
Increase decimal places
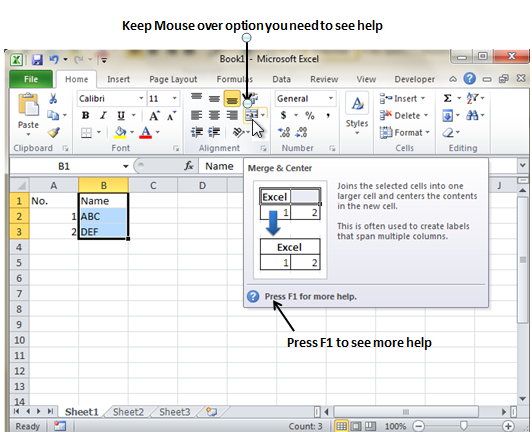coord(284,132)
